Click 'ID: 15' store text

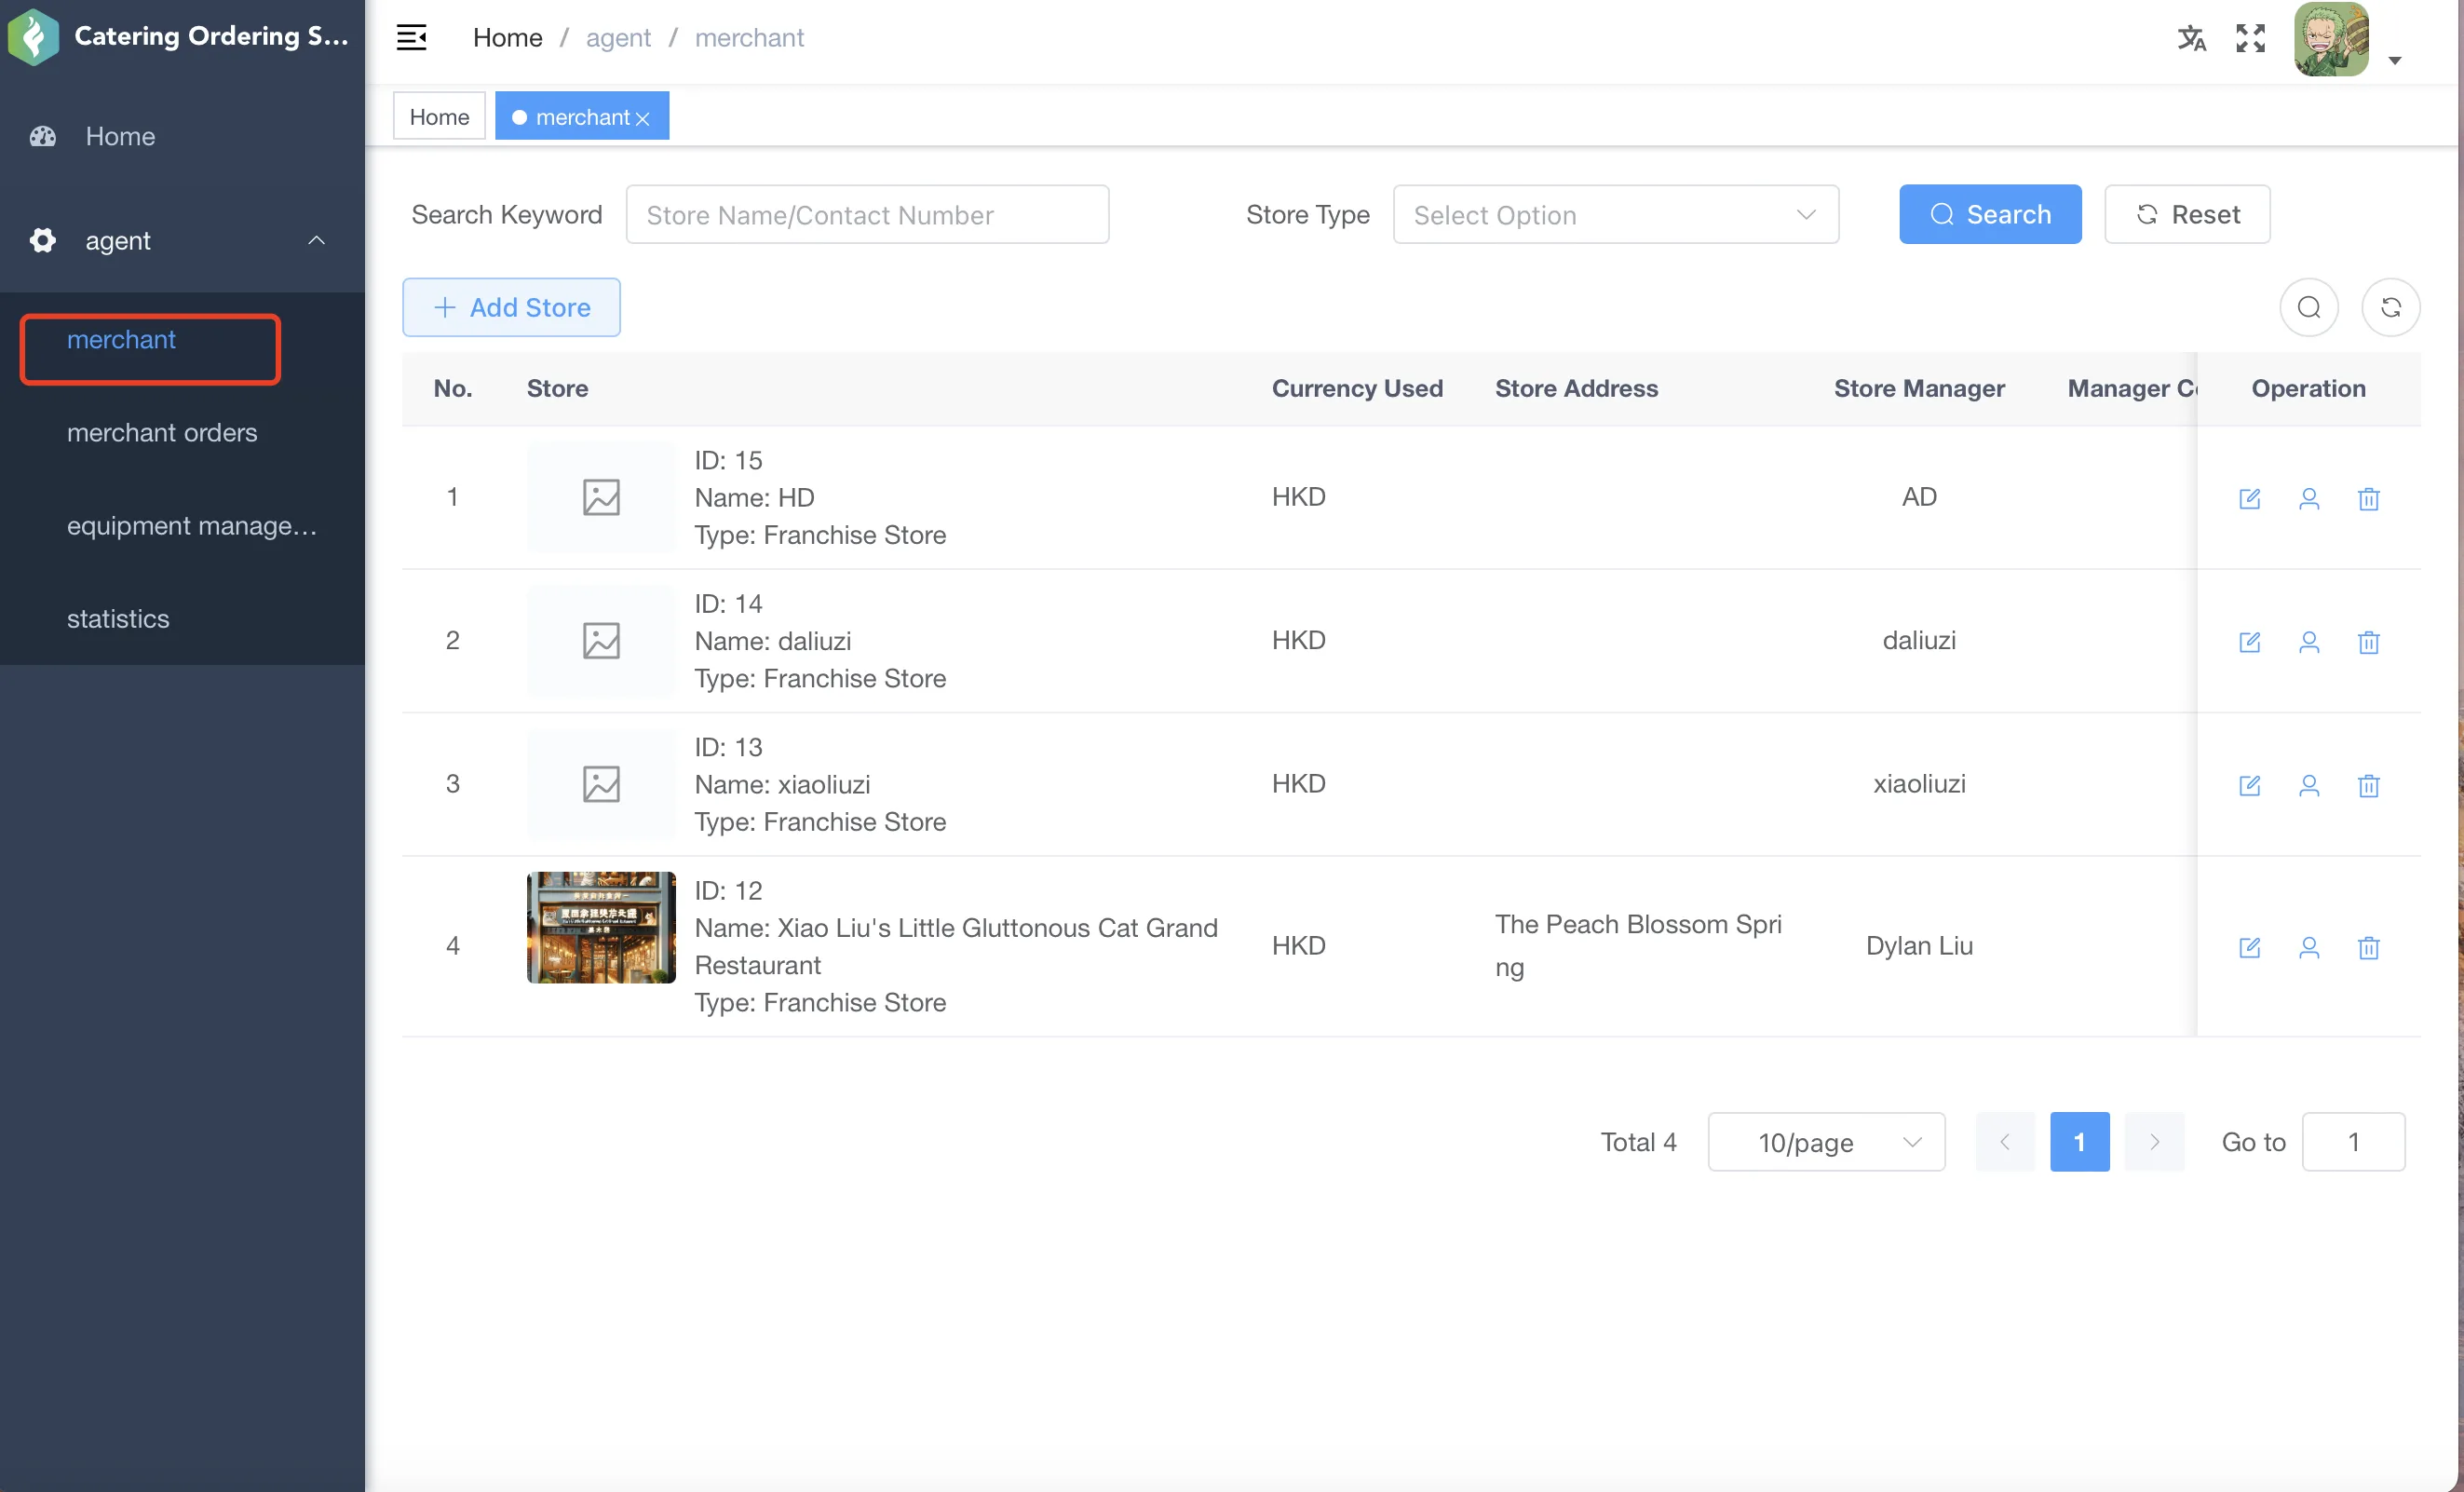[x=728, y=460]
